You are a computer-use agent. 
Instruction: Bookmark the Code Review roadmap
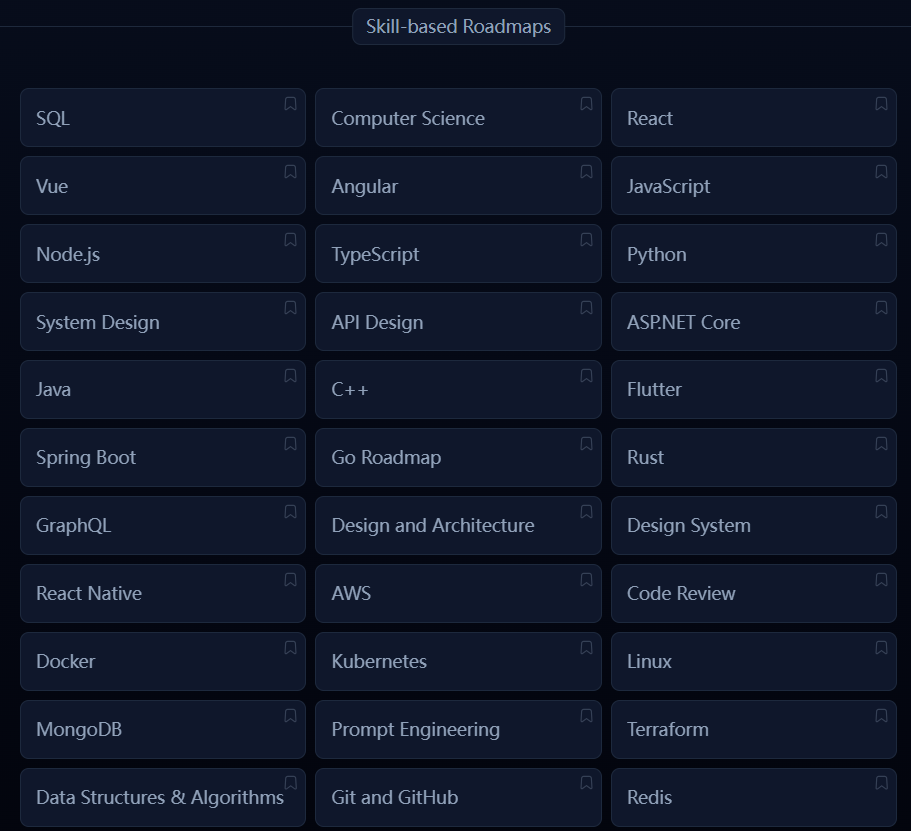(881, 579)
